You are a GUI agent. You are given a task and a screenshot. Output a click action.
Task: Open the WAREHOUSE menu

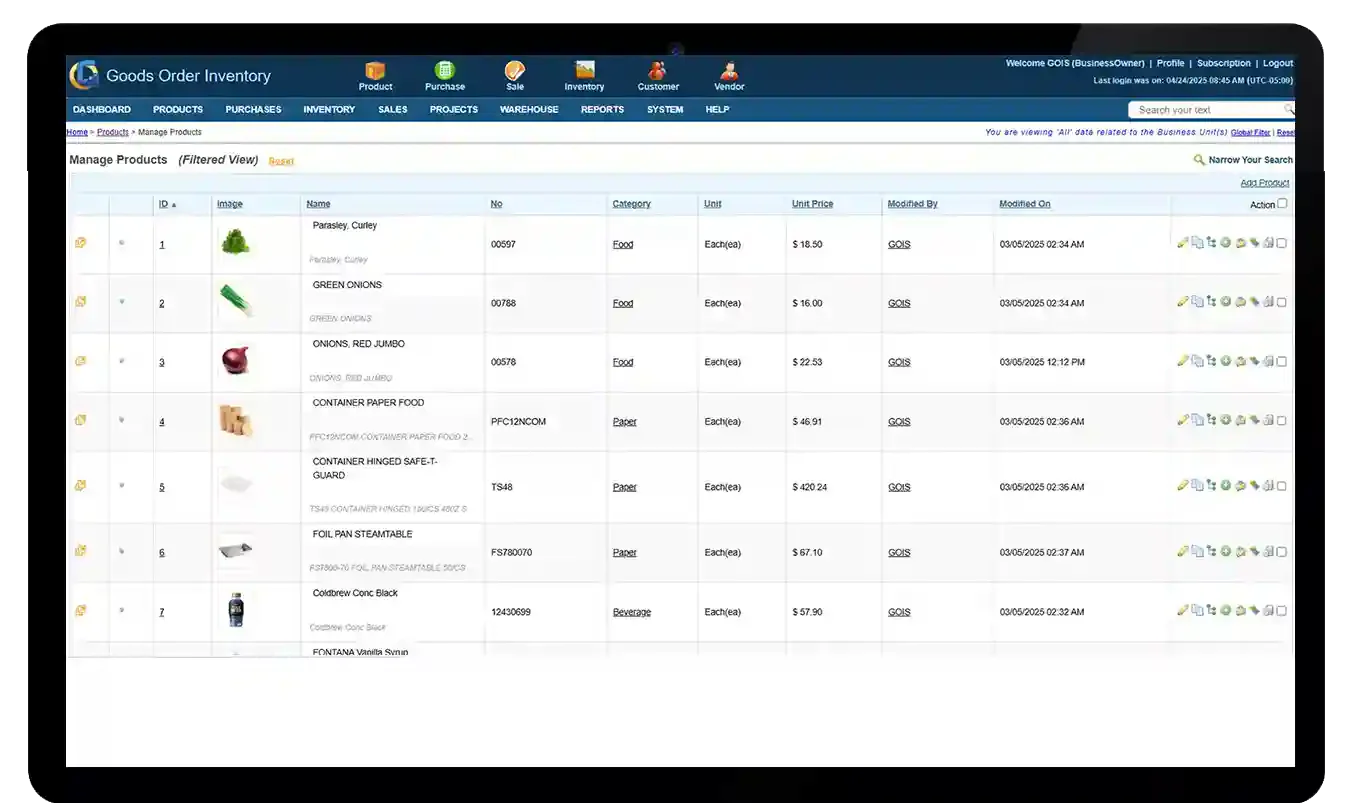tap(529, 110)
